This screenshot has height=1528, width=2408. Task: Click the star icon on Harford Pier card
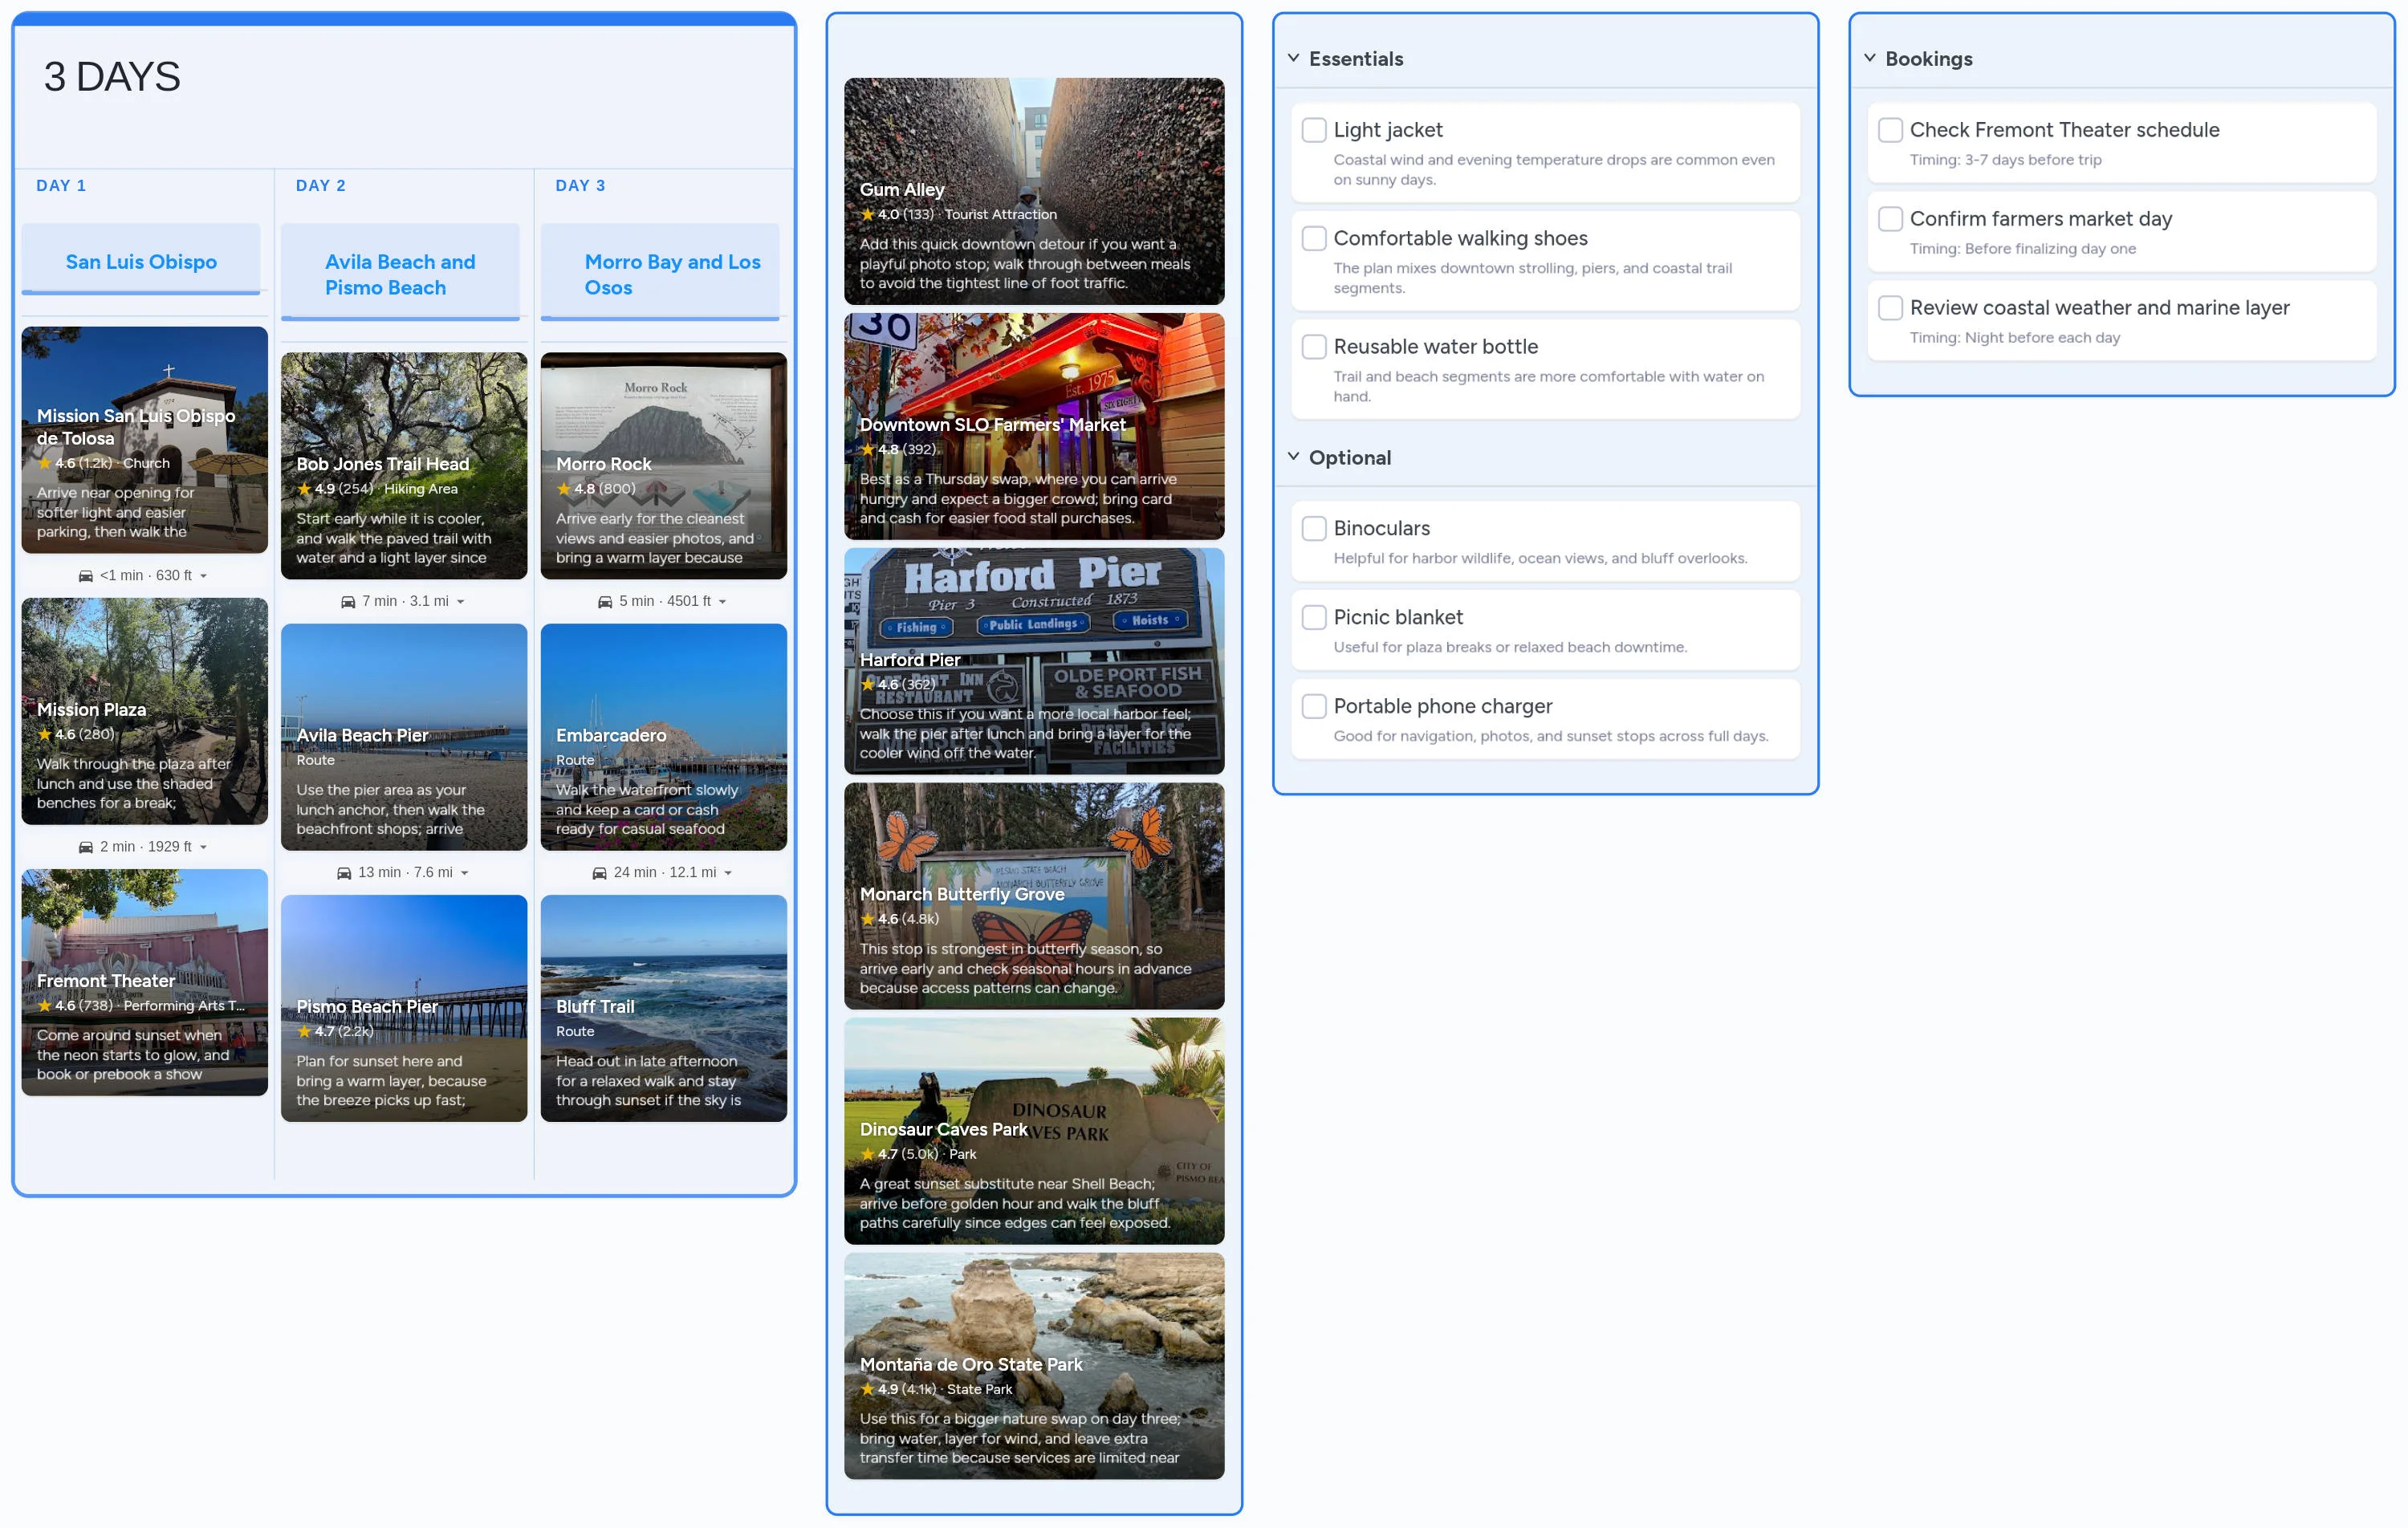coord(866,684)
